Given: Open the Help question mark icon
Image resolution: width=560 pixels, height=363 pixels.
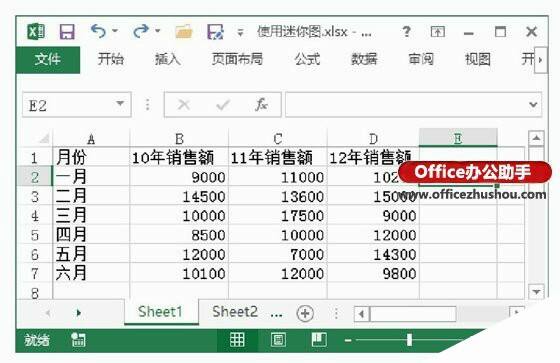Looking at the screenshot, I should (x=406, y=32).
